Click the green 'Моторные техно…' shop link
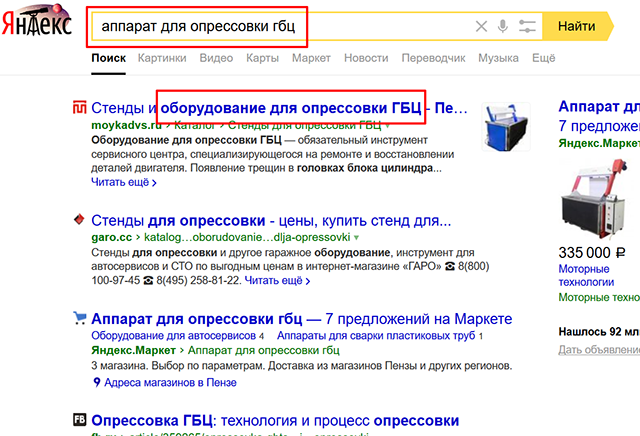The image size is (640, 436). point(599,298)
